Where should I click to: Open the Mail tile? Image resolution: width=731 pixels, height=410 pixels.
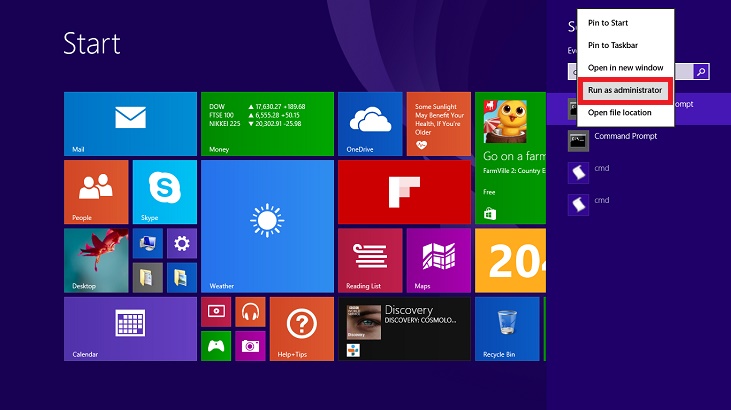coord(130,124)
